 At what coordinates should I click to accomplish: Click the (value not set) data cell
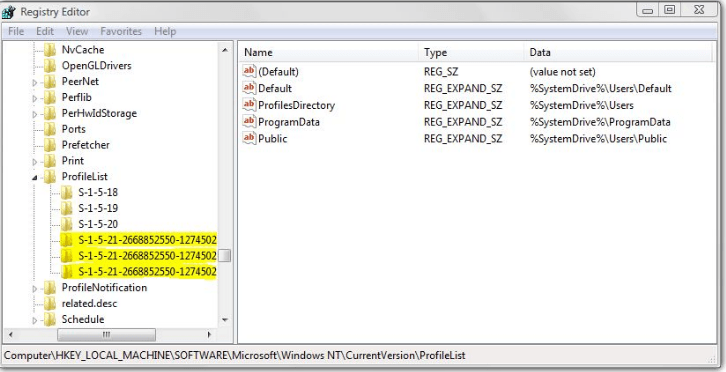pos(563,72)
